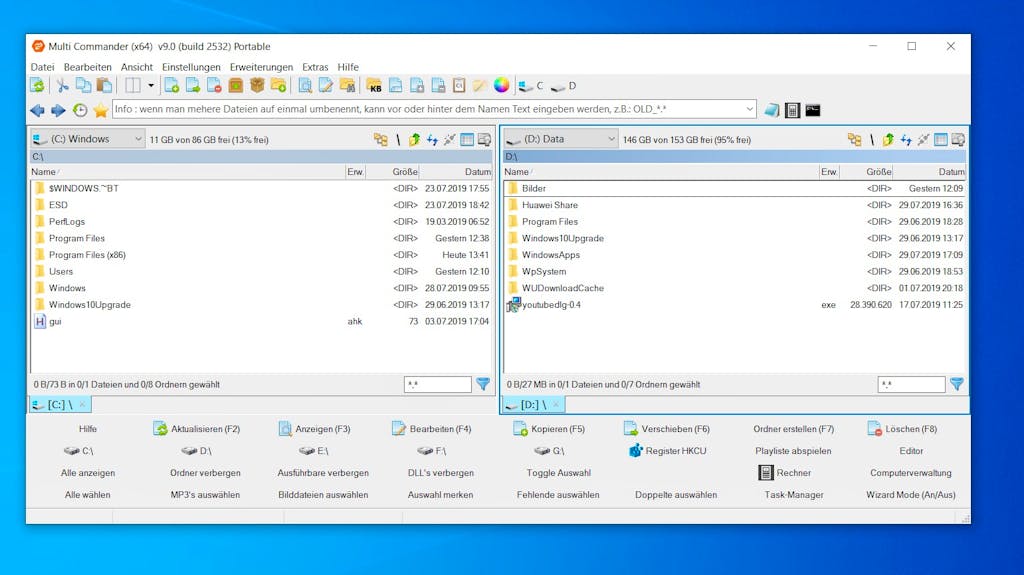The image size is (1024, 575).
Task: Click the find files binoculars icon
Action: coord(347,86)
